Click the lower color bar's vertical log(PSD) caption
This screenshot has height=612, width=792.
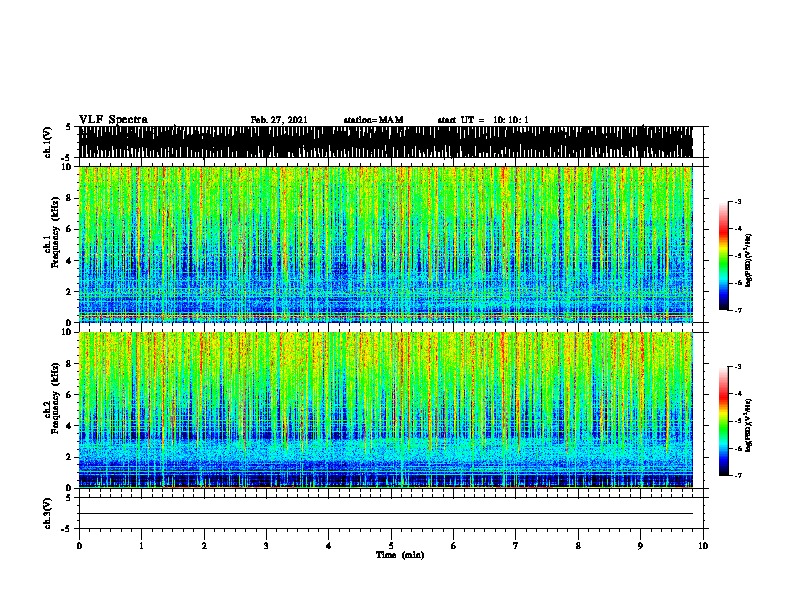(x=749, y=425)
